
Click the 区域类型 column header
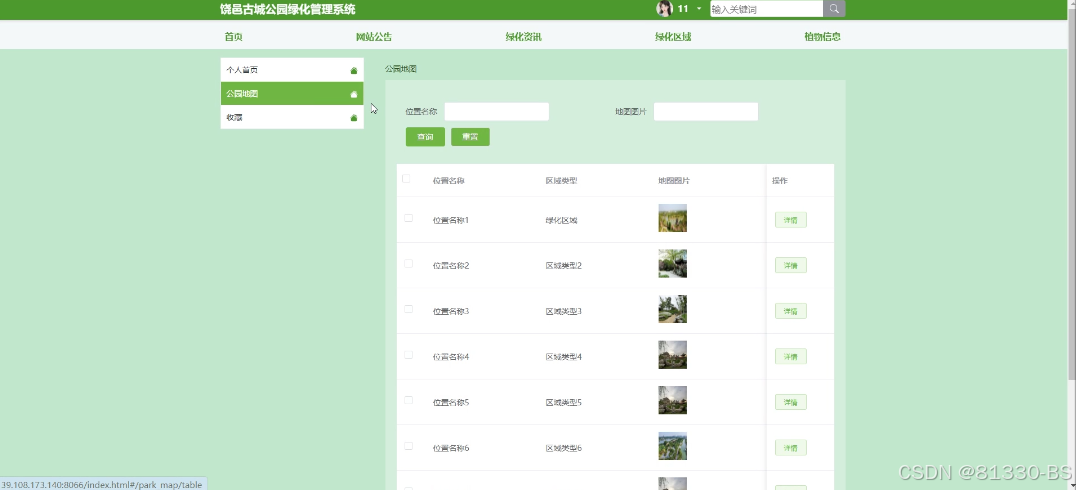pos(561,181)
